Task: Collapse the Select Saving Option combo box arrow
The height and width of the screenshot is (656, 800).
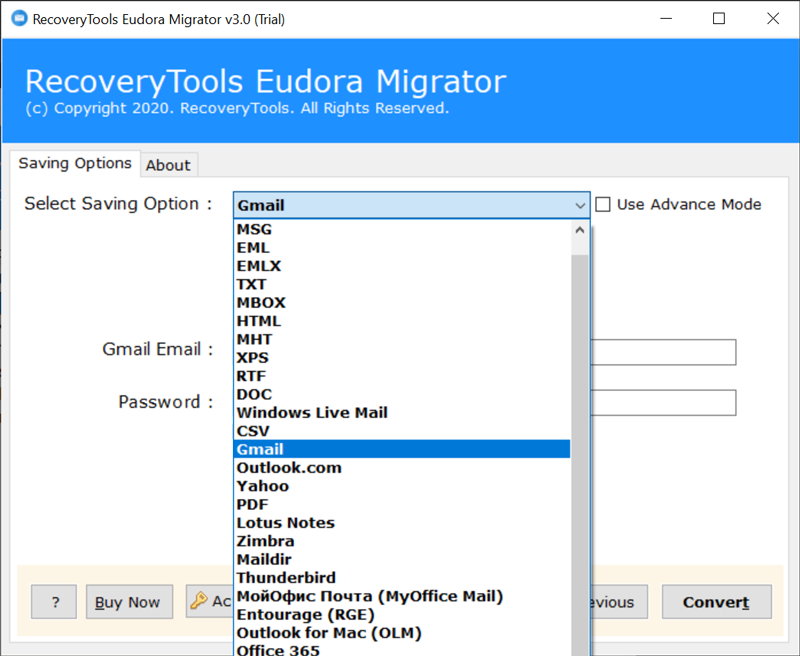Action: (x=580, y=206)
